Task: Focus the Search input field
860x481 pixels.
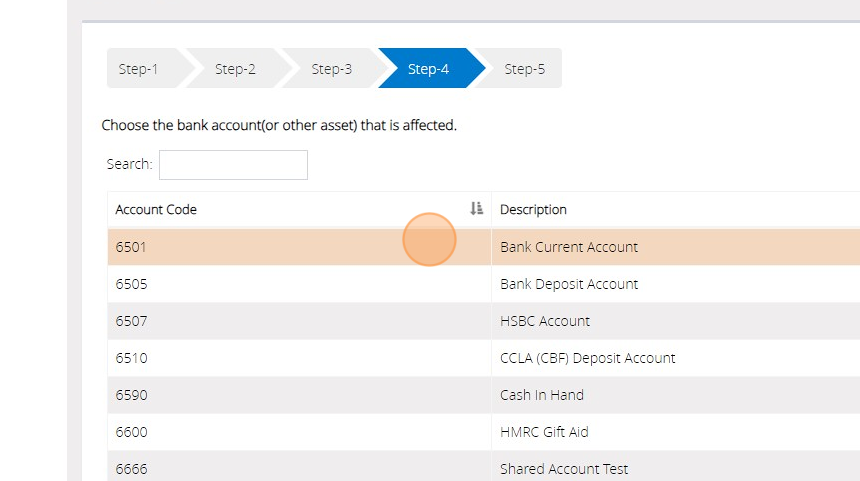Action: pos(233,165)
